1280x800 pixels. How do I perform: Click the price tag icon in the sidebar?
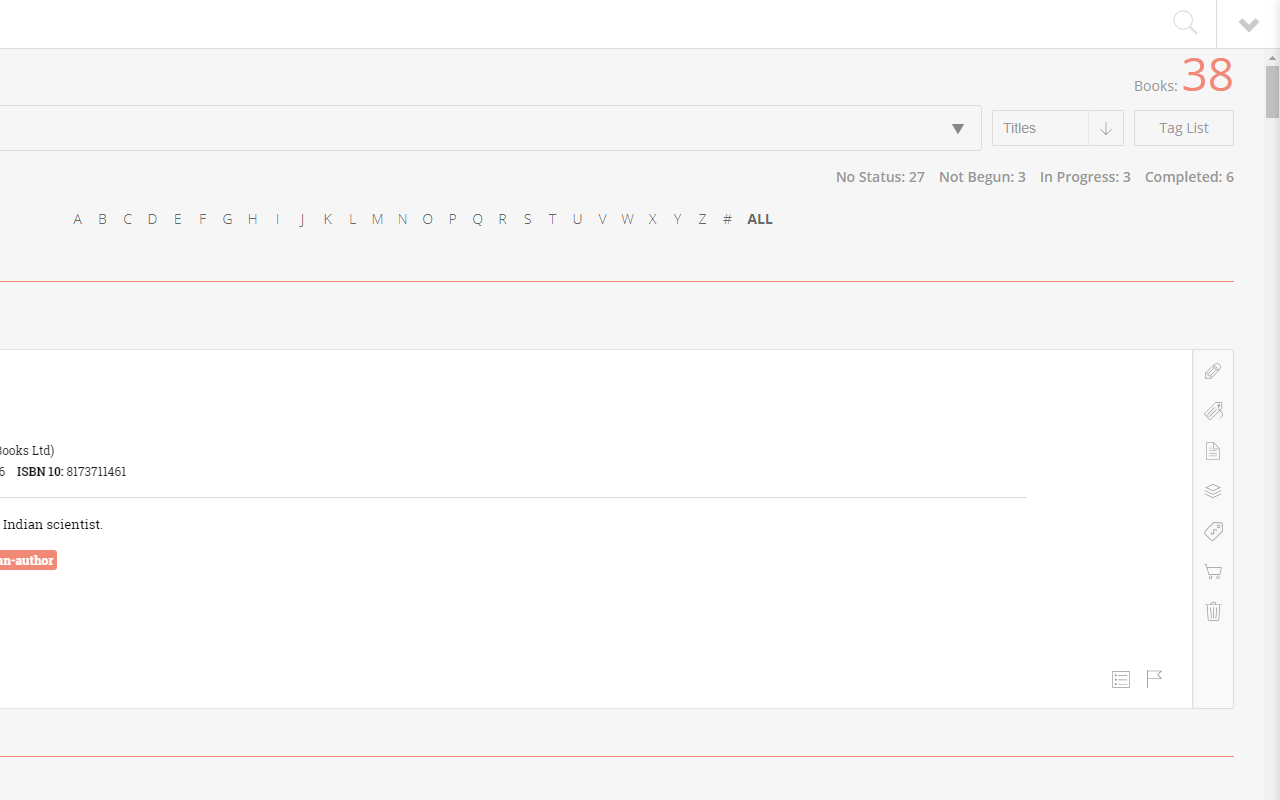pos(1213,531)
